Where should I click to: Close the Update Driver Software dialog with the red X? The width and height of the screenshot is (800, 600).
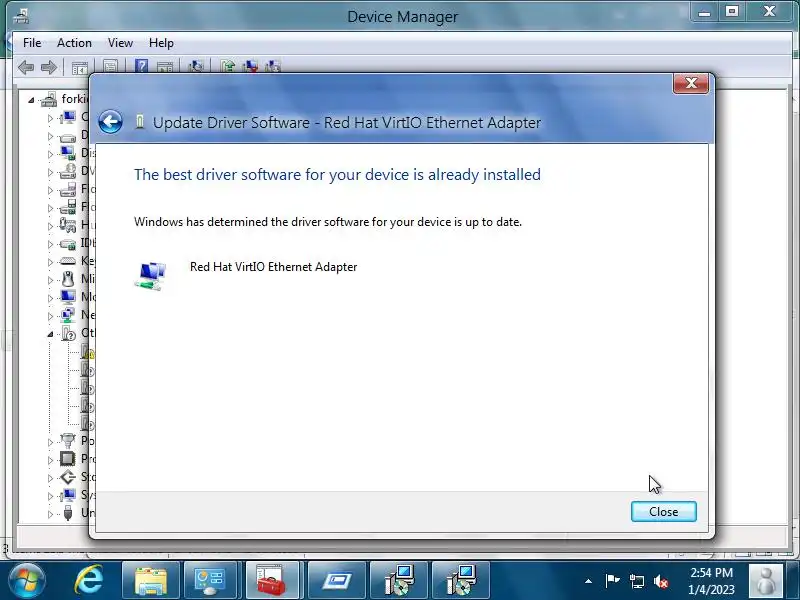(691, 83)
